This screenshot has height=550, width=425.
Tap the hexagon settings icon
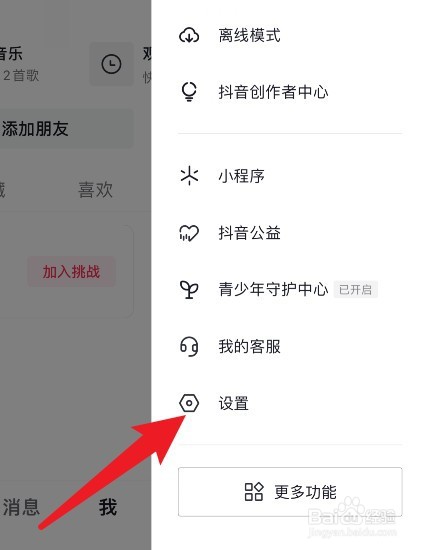click(x=189, y=403)
